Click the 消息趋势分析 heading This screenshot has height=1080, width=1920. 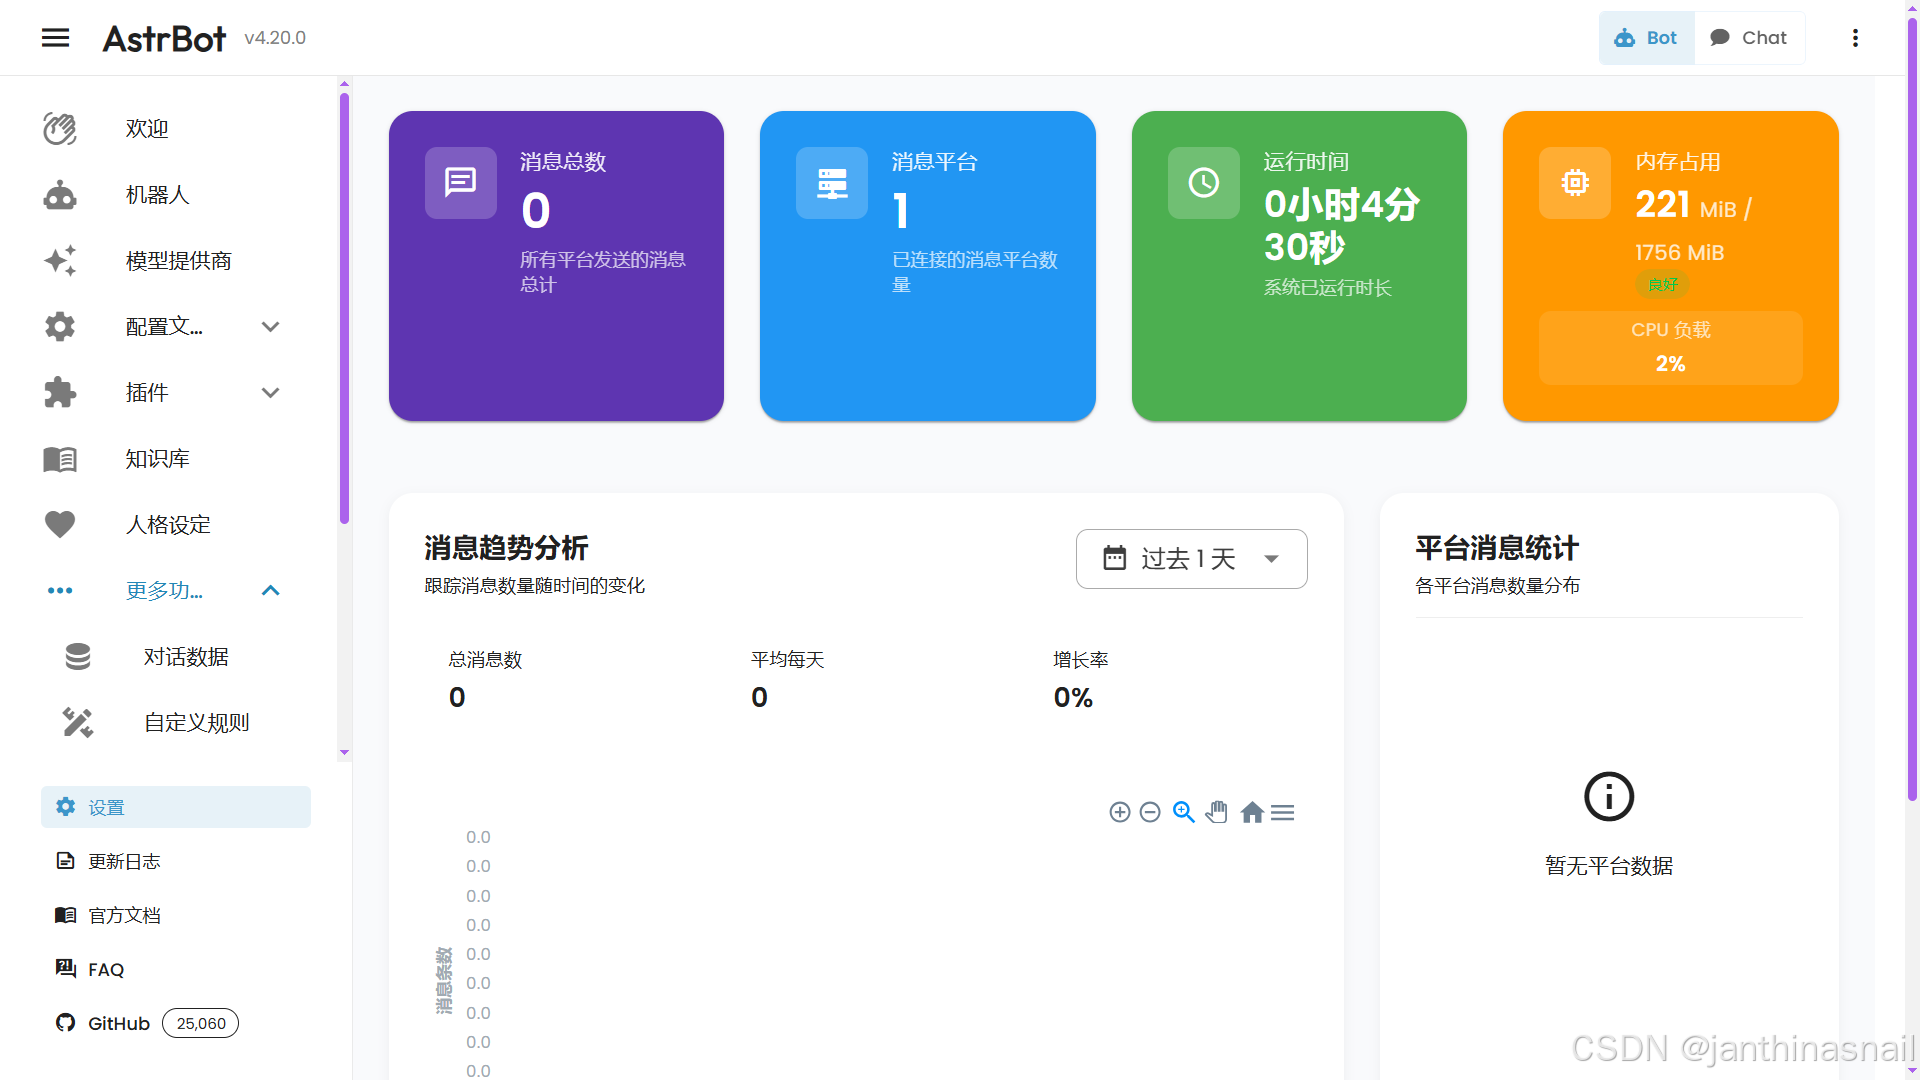pos(506,548)
